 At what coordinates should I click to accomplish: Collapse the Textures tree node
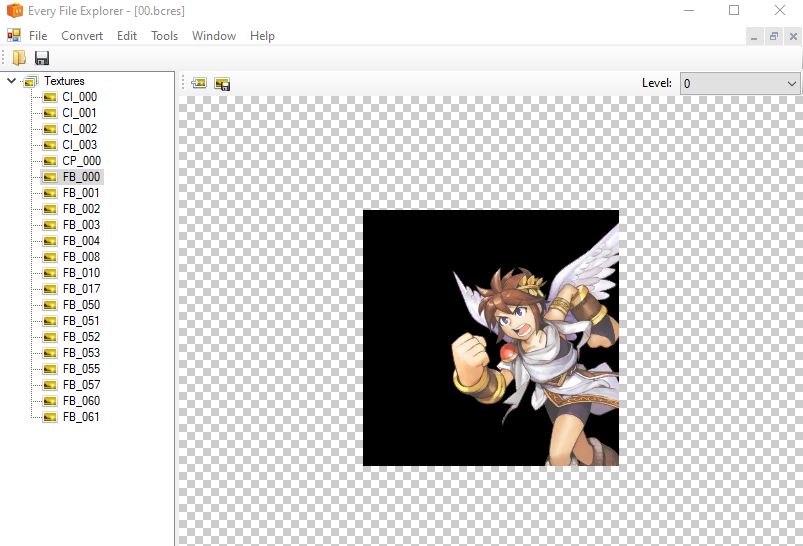tap(11, 80)
